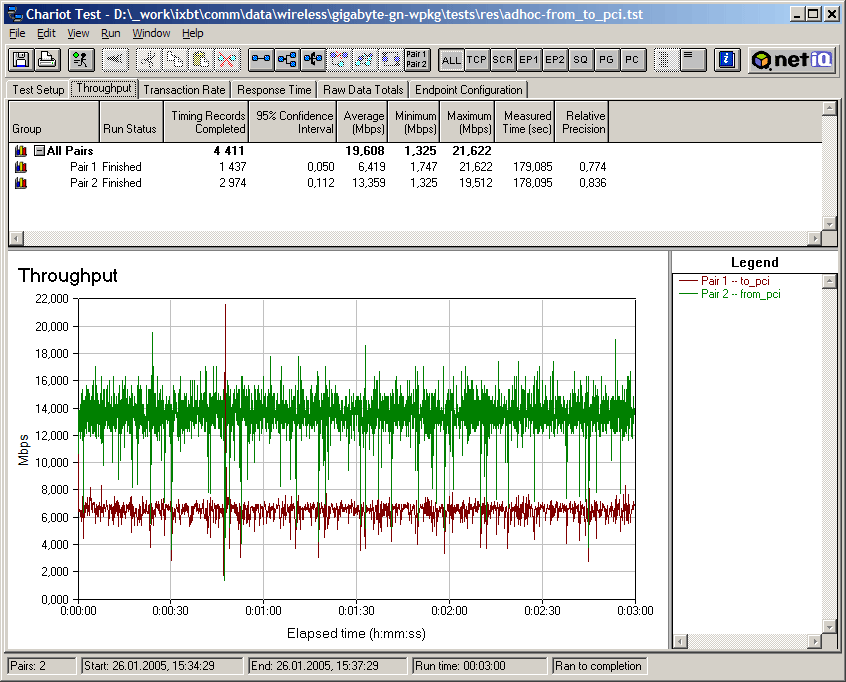846x682 pixels.
Task: Click the Add pair toolbar icon
Action: (x=261, y=60)
